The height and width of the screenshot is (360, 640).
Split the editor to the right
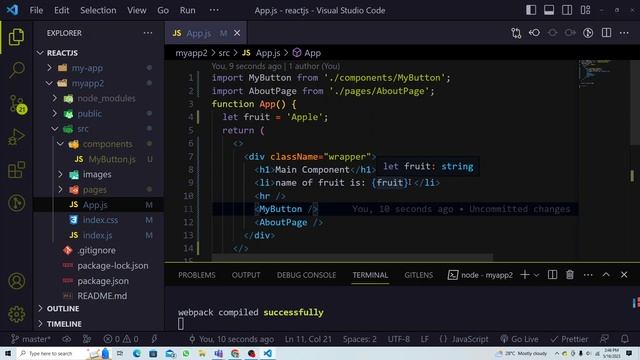point(607,33)
